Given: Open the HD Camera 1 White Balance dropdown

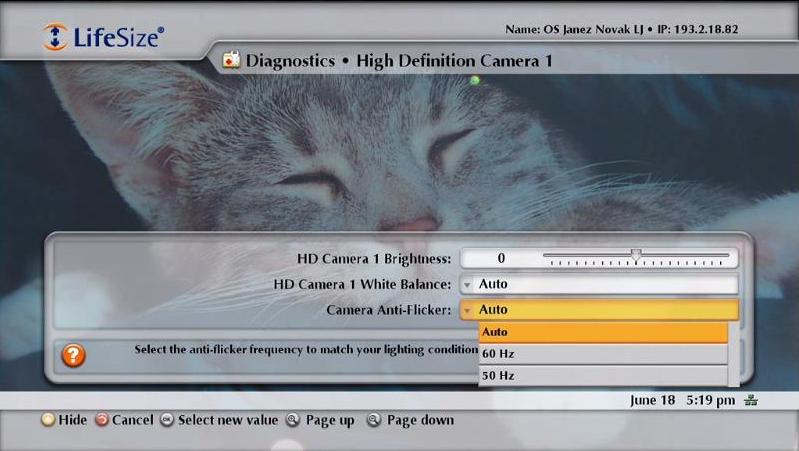Looking at the screenshot, I should pyautogui.click(x=599, y=284).
